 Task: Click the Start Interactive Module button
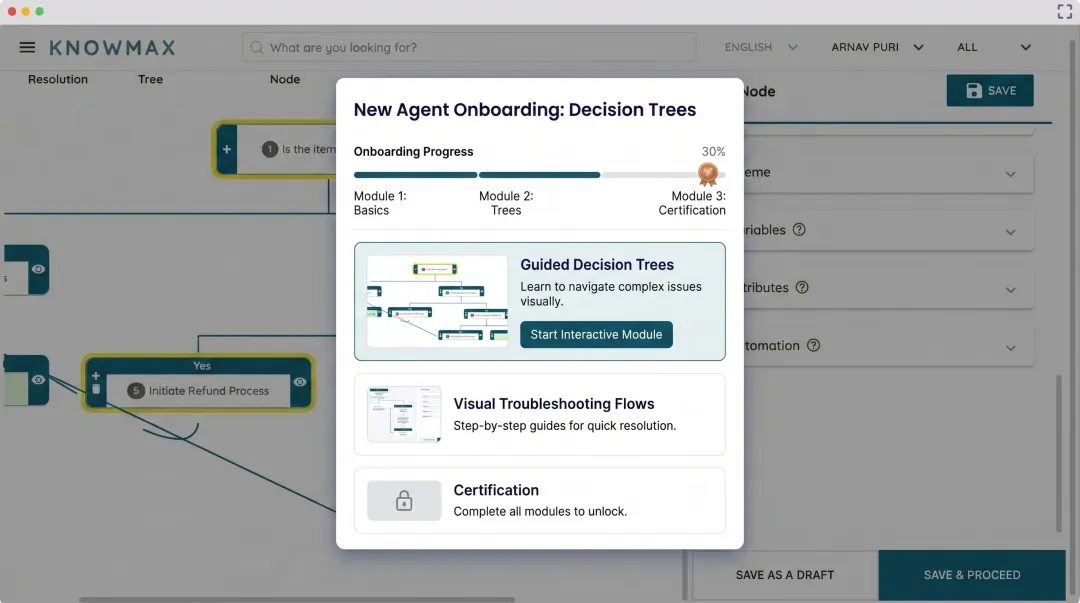tap(596, 334)
